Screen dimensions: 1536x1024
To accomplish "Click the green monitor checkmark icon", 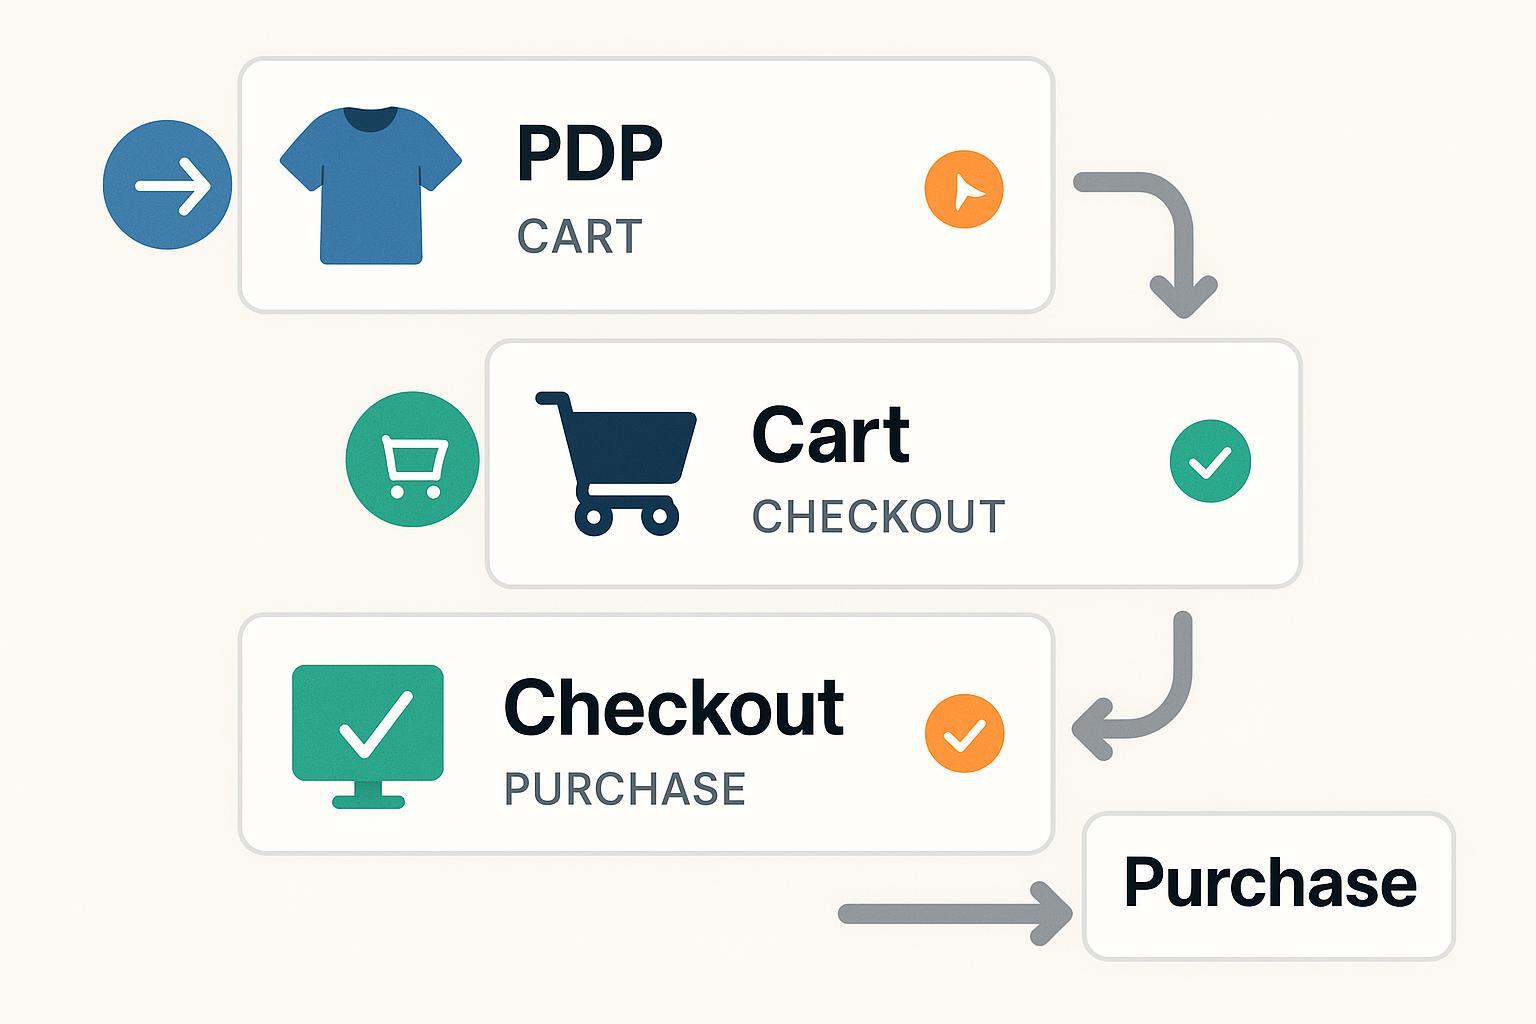I will 368,736.
